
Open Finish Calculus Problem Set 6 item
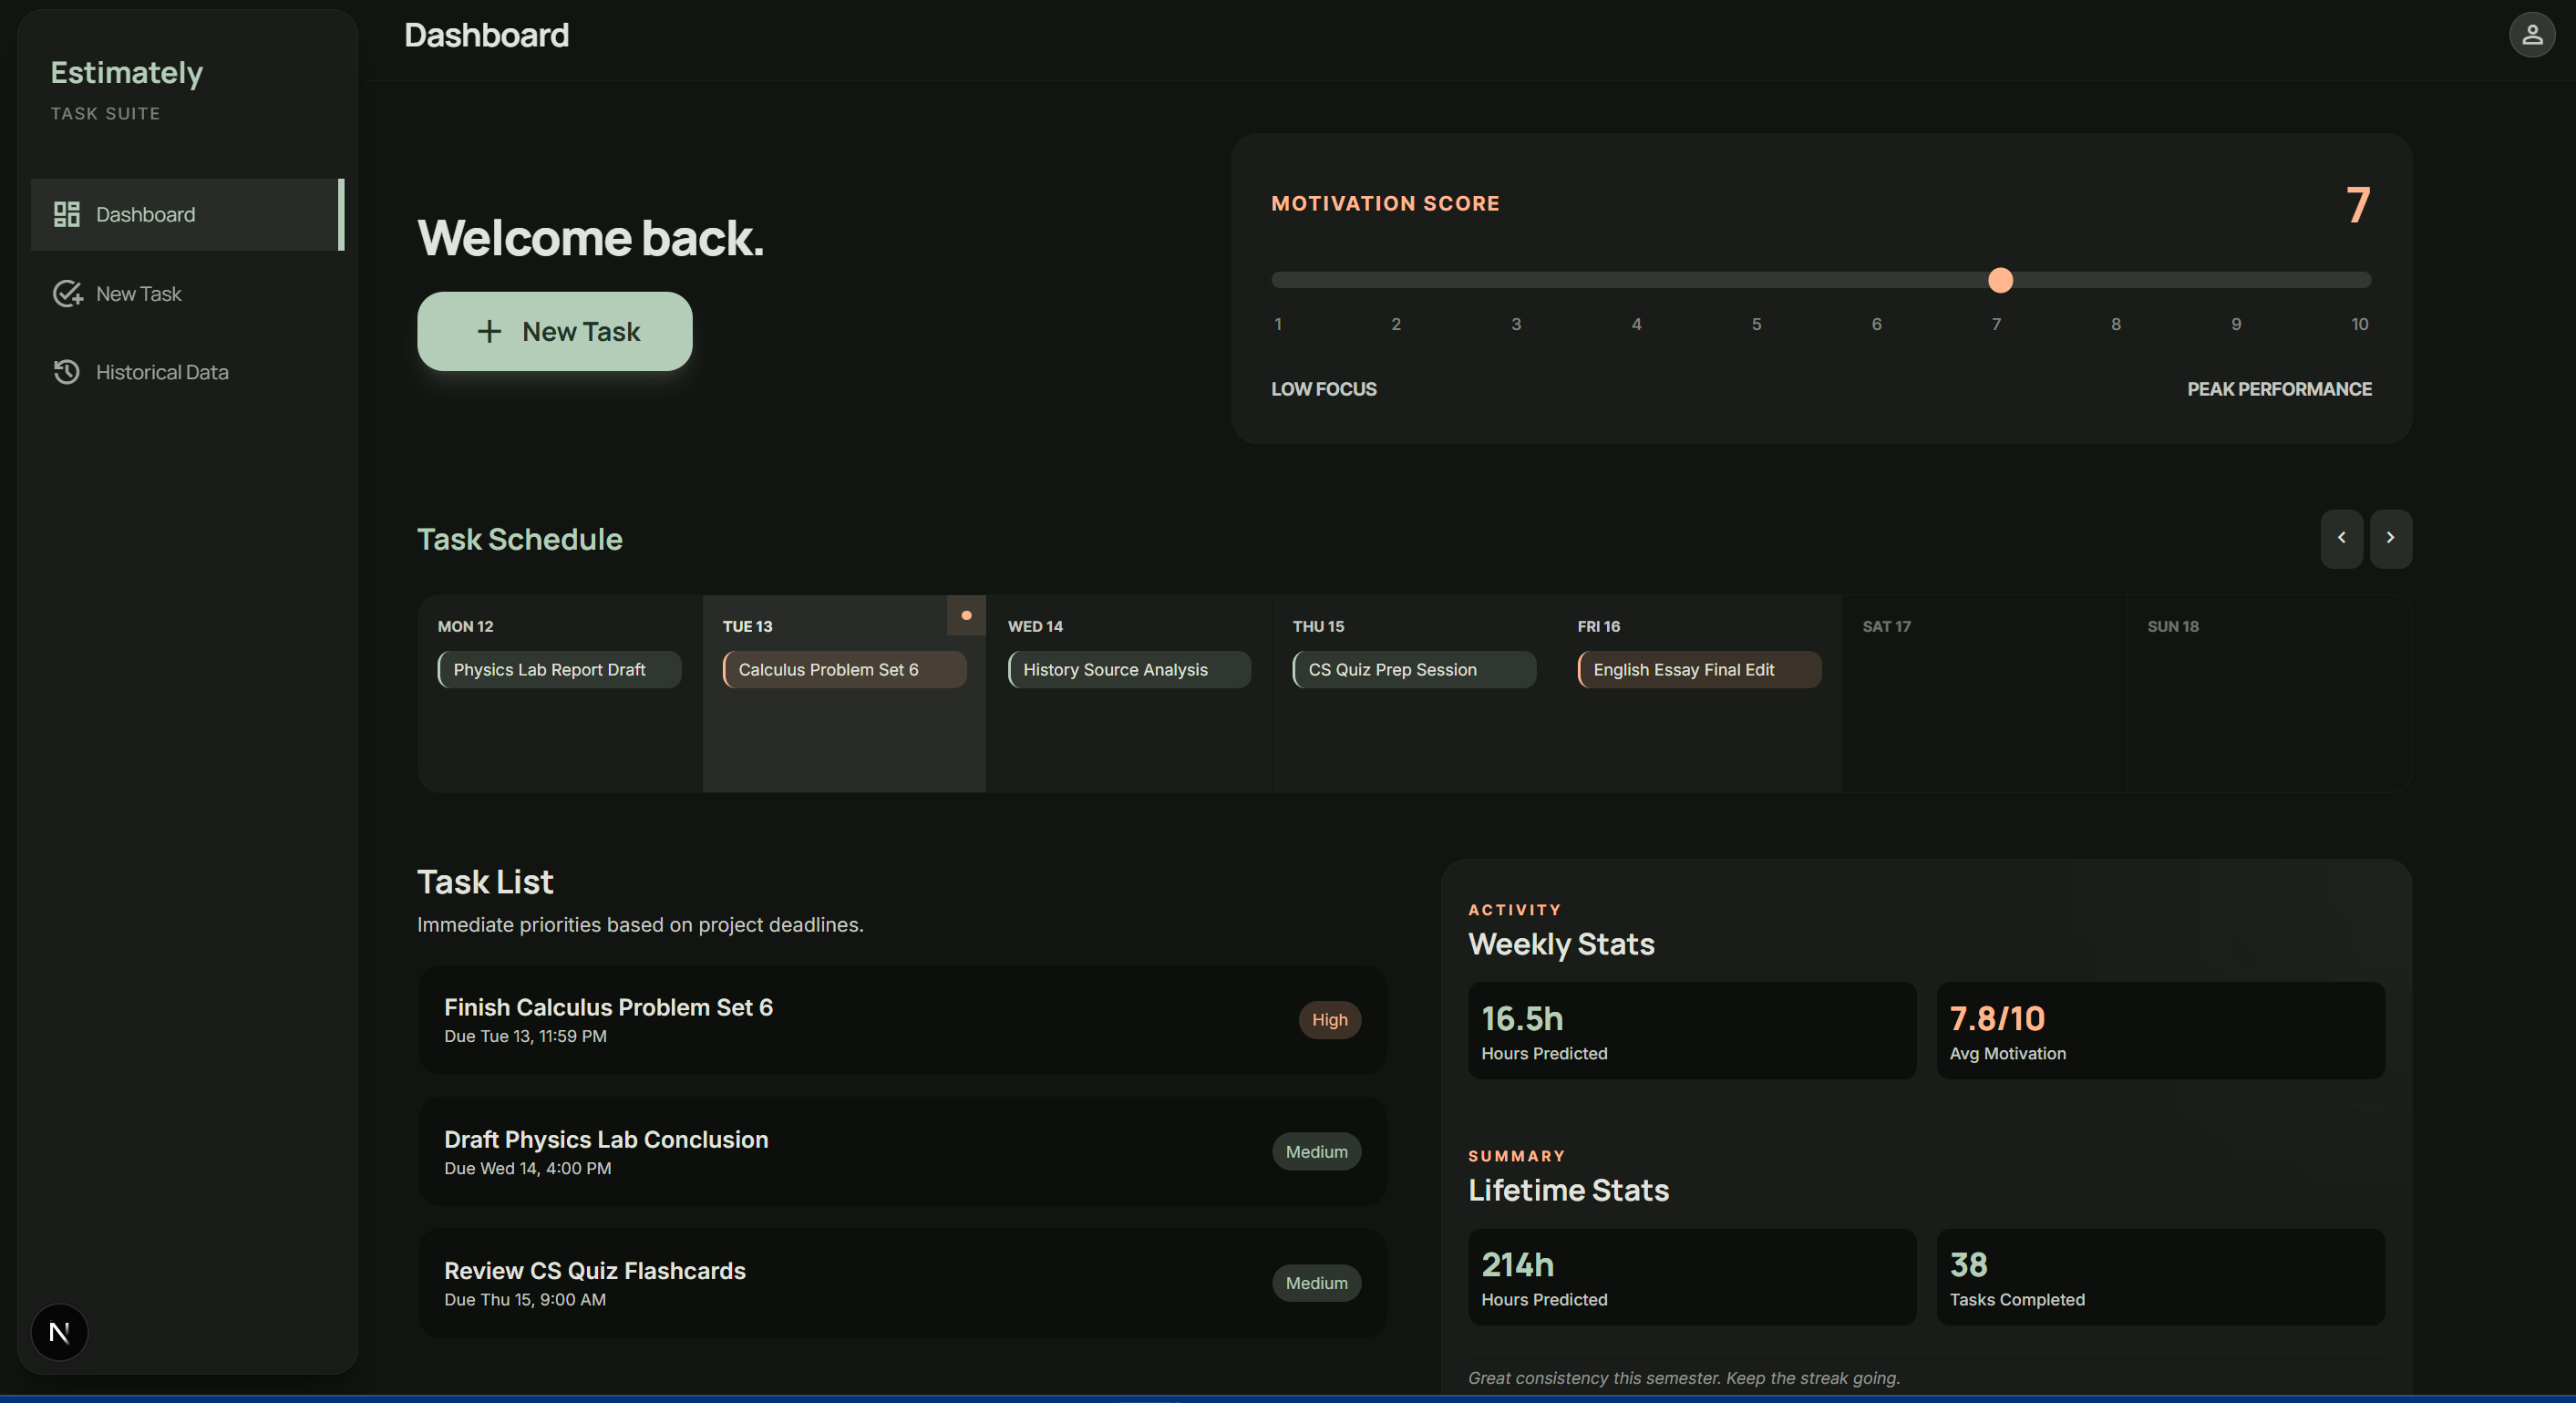(x=608, y=1007)
